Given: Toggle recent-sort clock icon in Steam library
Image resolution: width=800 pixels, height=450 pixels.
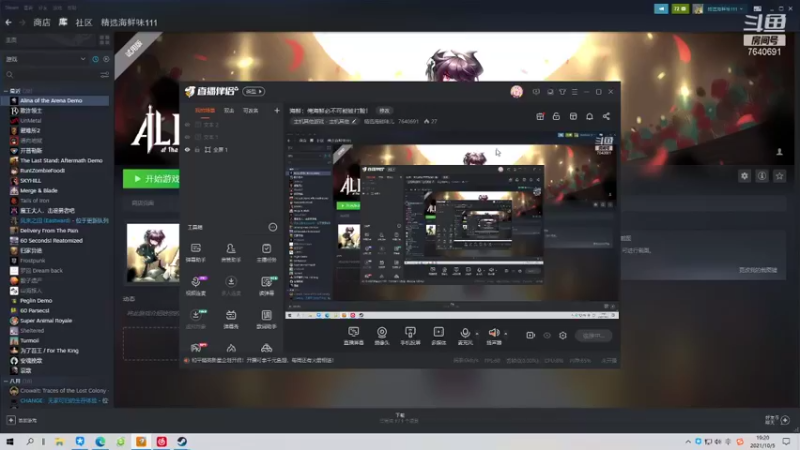Looking at the screenshot, I should [x=95, y=59].
